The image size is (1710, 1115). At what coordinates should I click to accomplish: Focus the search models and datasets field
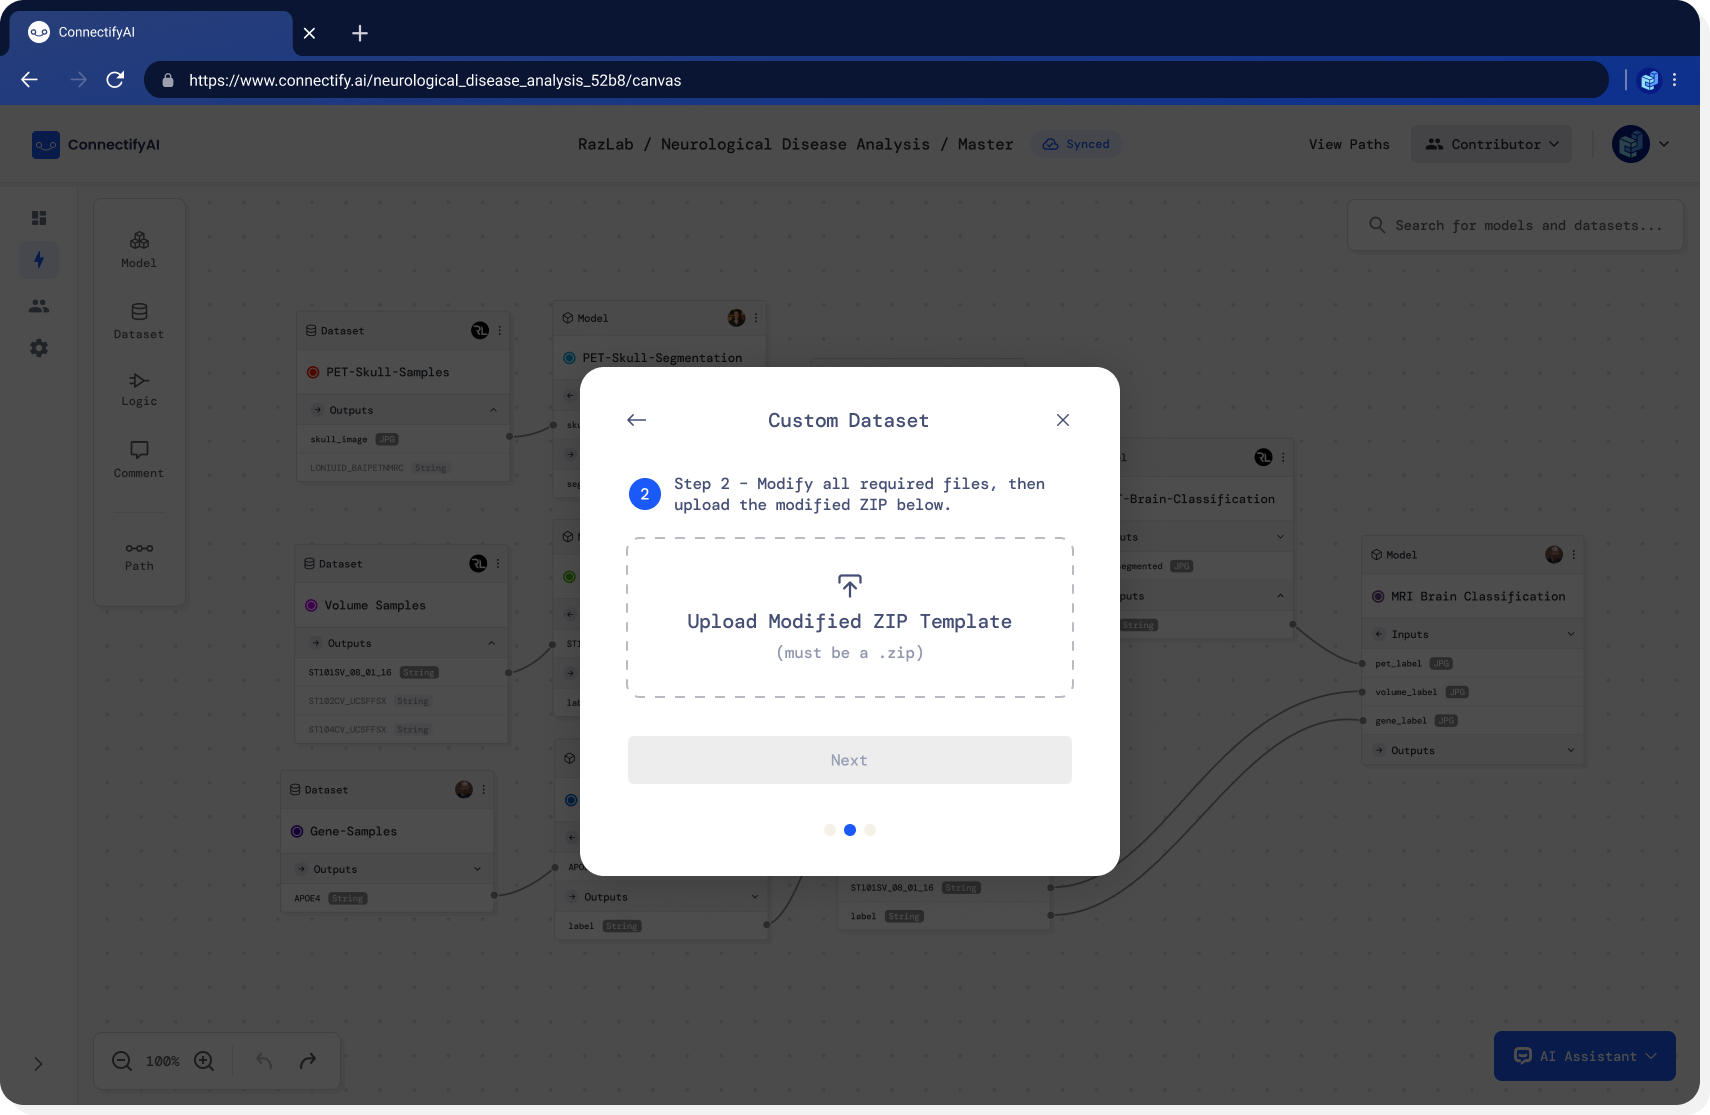click(x=1515, y=225)
